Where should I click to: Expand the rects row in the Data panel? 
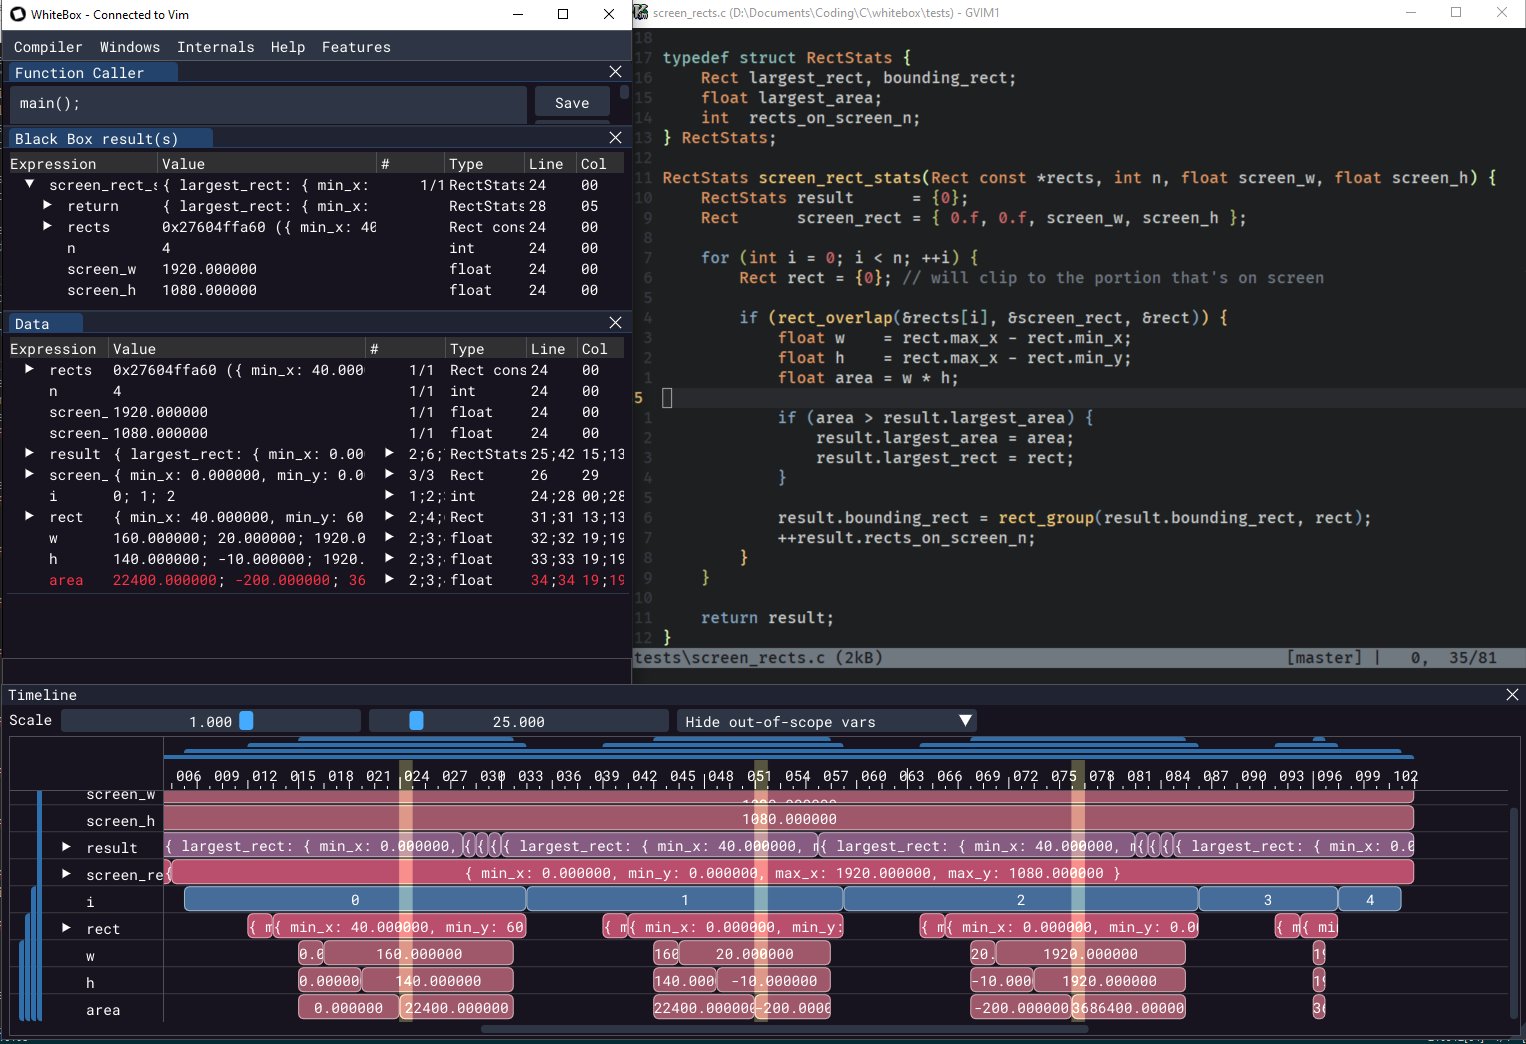click(28, 370)
